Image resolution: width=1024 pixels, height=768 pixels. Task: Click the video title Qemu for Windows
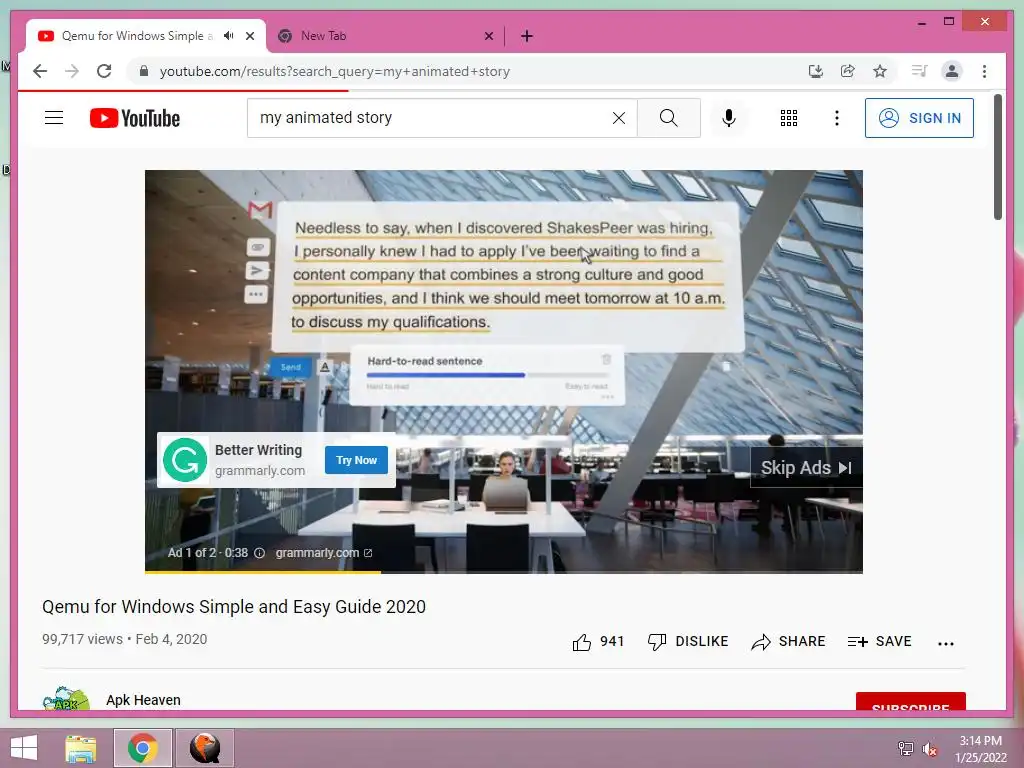pos(234,607)
